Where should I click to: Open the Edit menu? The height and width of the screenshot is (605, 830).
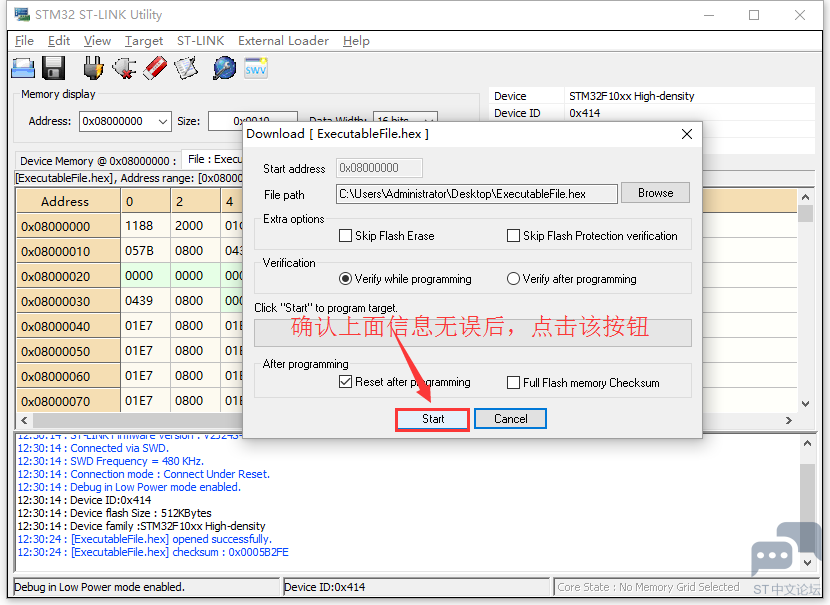59,41
